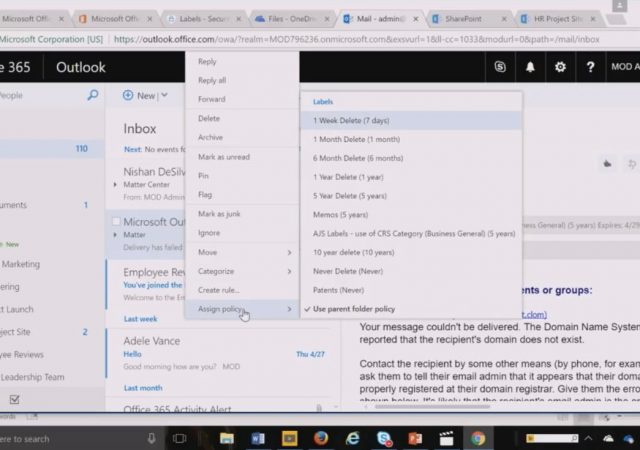Apply 1 Month Delete label
The width and height of the screenshot is (640, 450).
tap(411, 139)
